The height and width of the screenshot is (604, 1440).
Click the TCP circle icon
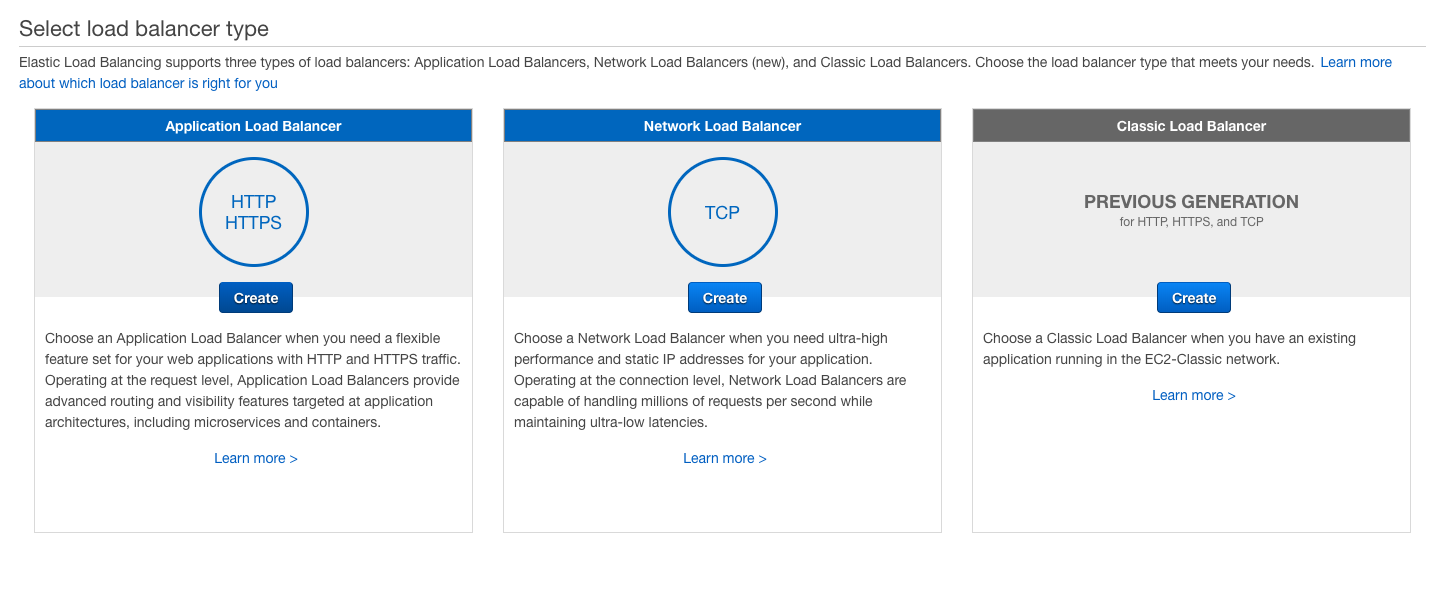[x=722, y=212]
